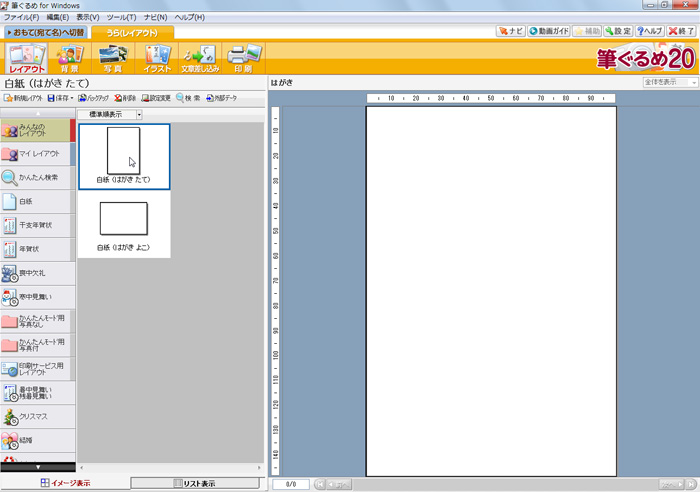This screenshot has width=700, height=492.
Task: Select the クリスマス category in sidebar
Action: [x=37, y=416]
